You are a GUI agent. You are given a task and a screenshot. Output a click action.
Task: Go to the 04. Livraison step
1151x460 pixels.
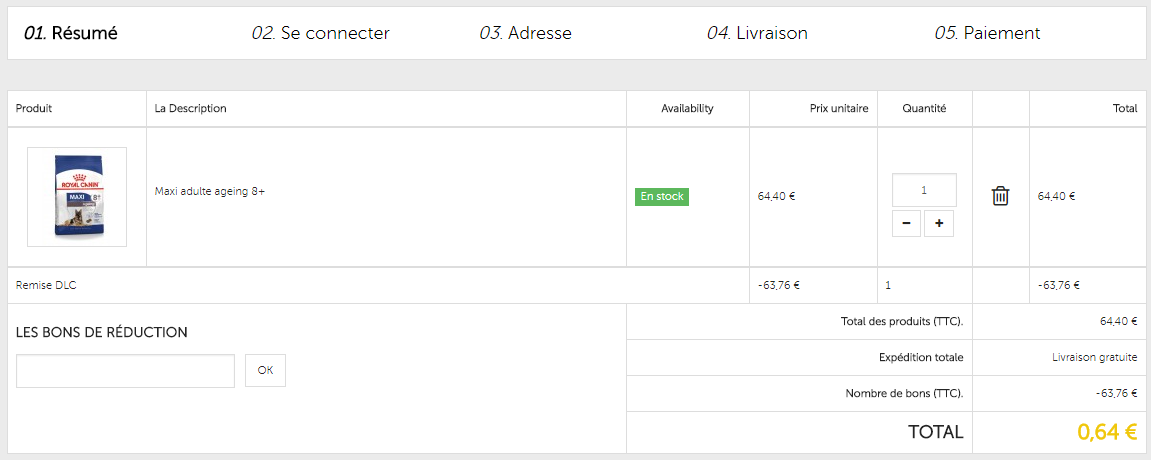click(x=757, y=33)
